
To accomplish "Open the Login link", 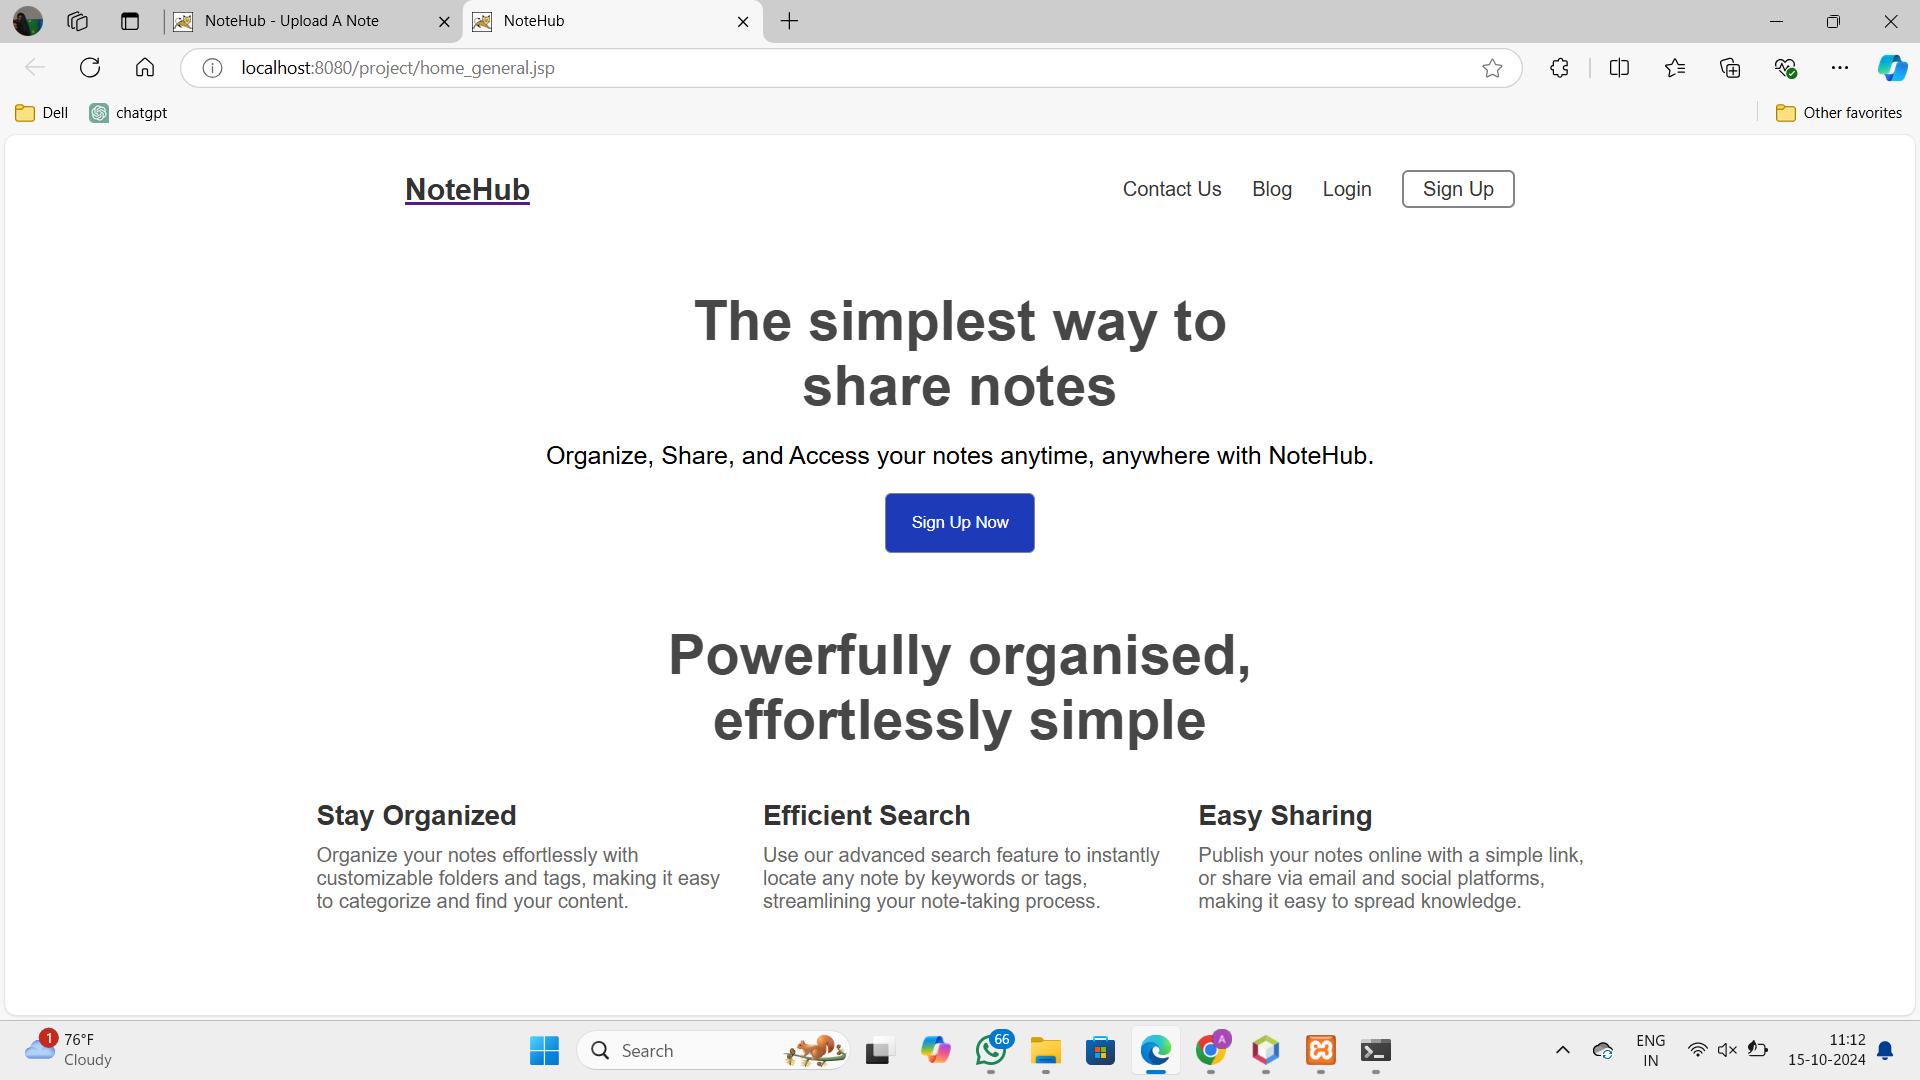I will pos(1346,188).
